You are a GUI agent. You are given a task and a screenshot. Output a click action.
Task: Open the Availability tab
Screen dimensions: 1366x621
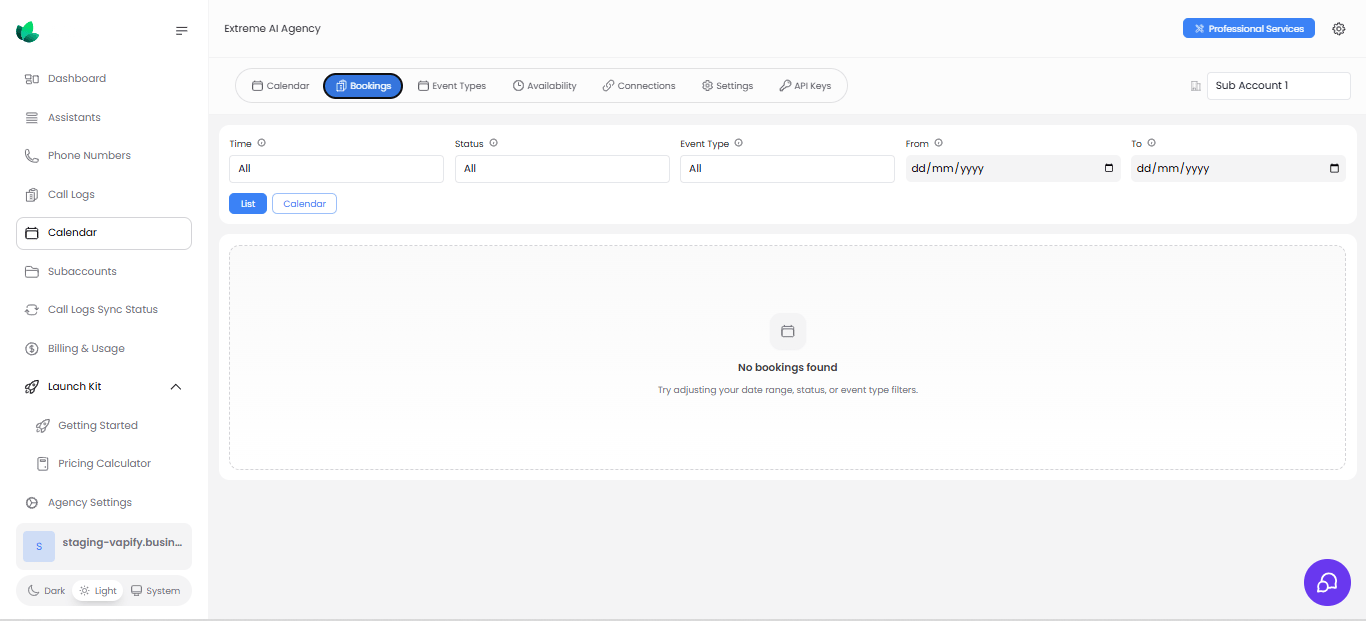pos(545,86)
